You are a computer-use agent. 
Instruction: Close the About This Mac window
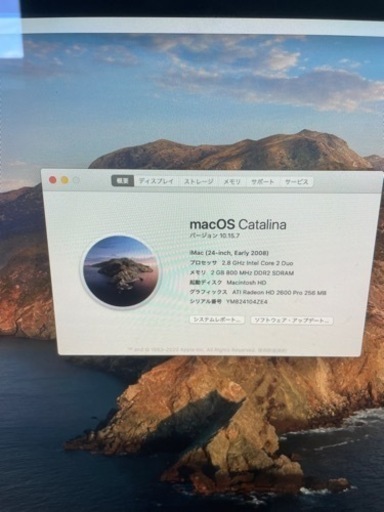coord(52,180)
